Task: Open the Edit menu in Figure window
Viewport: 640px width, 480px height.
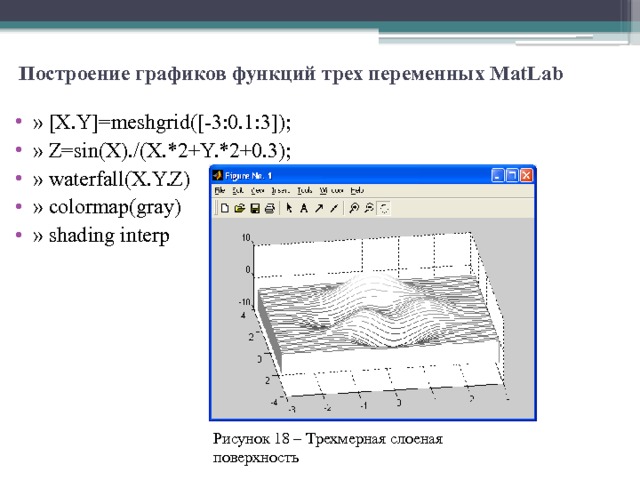Action: pyautogui.click(x=238, y=191)
